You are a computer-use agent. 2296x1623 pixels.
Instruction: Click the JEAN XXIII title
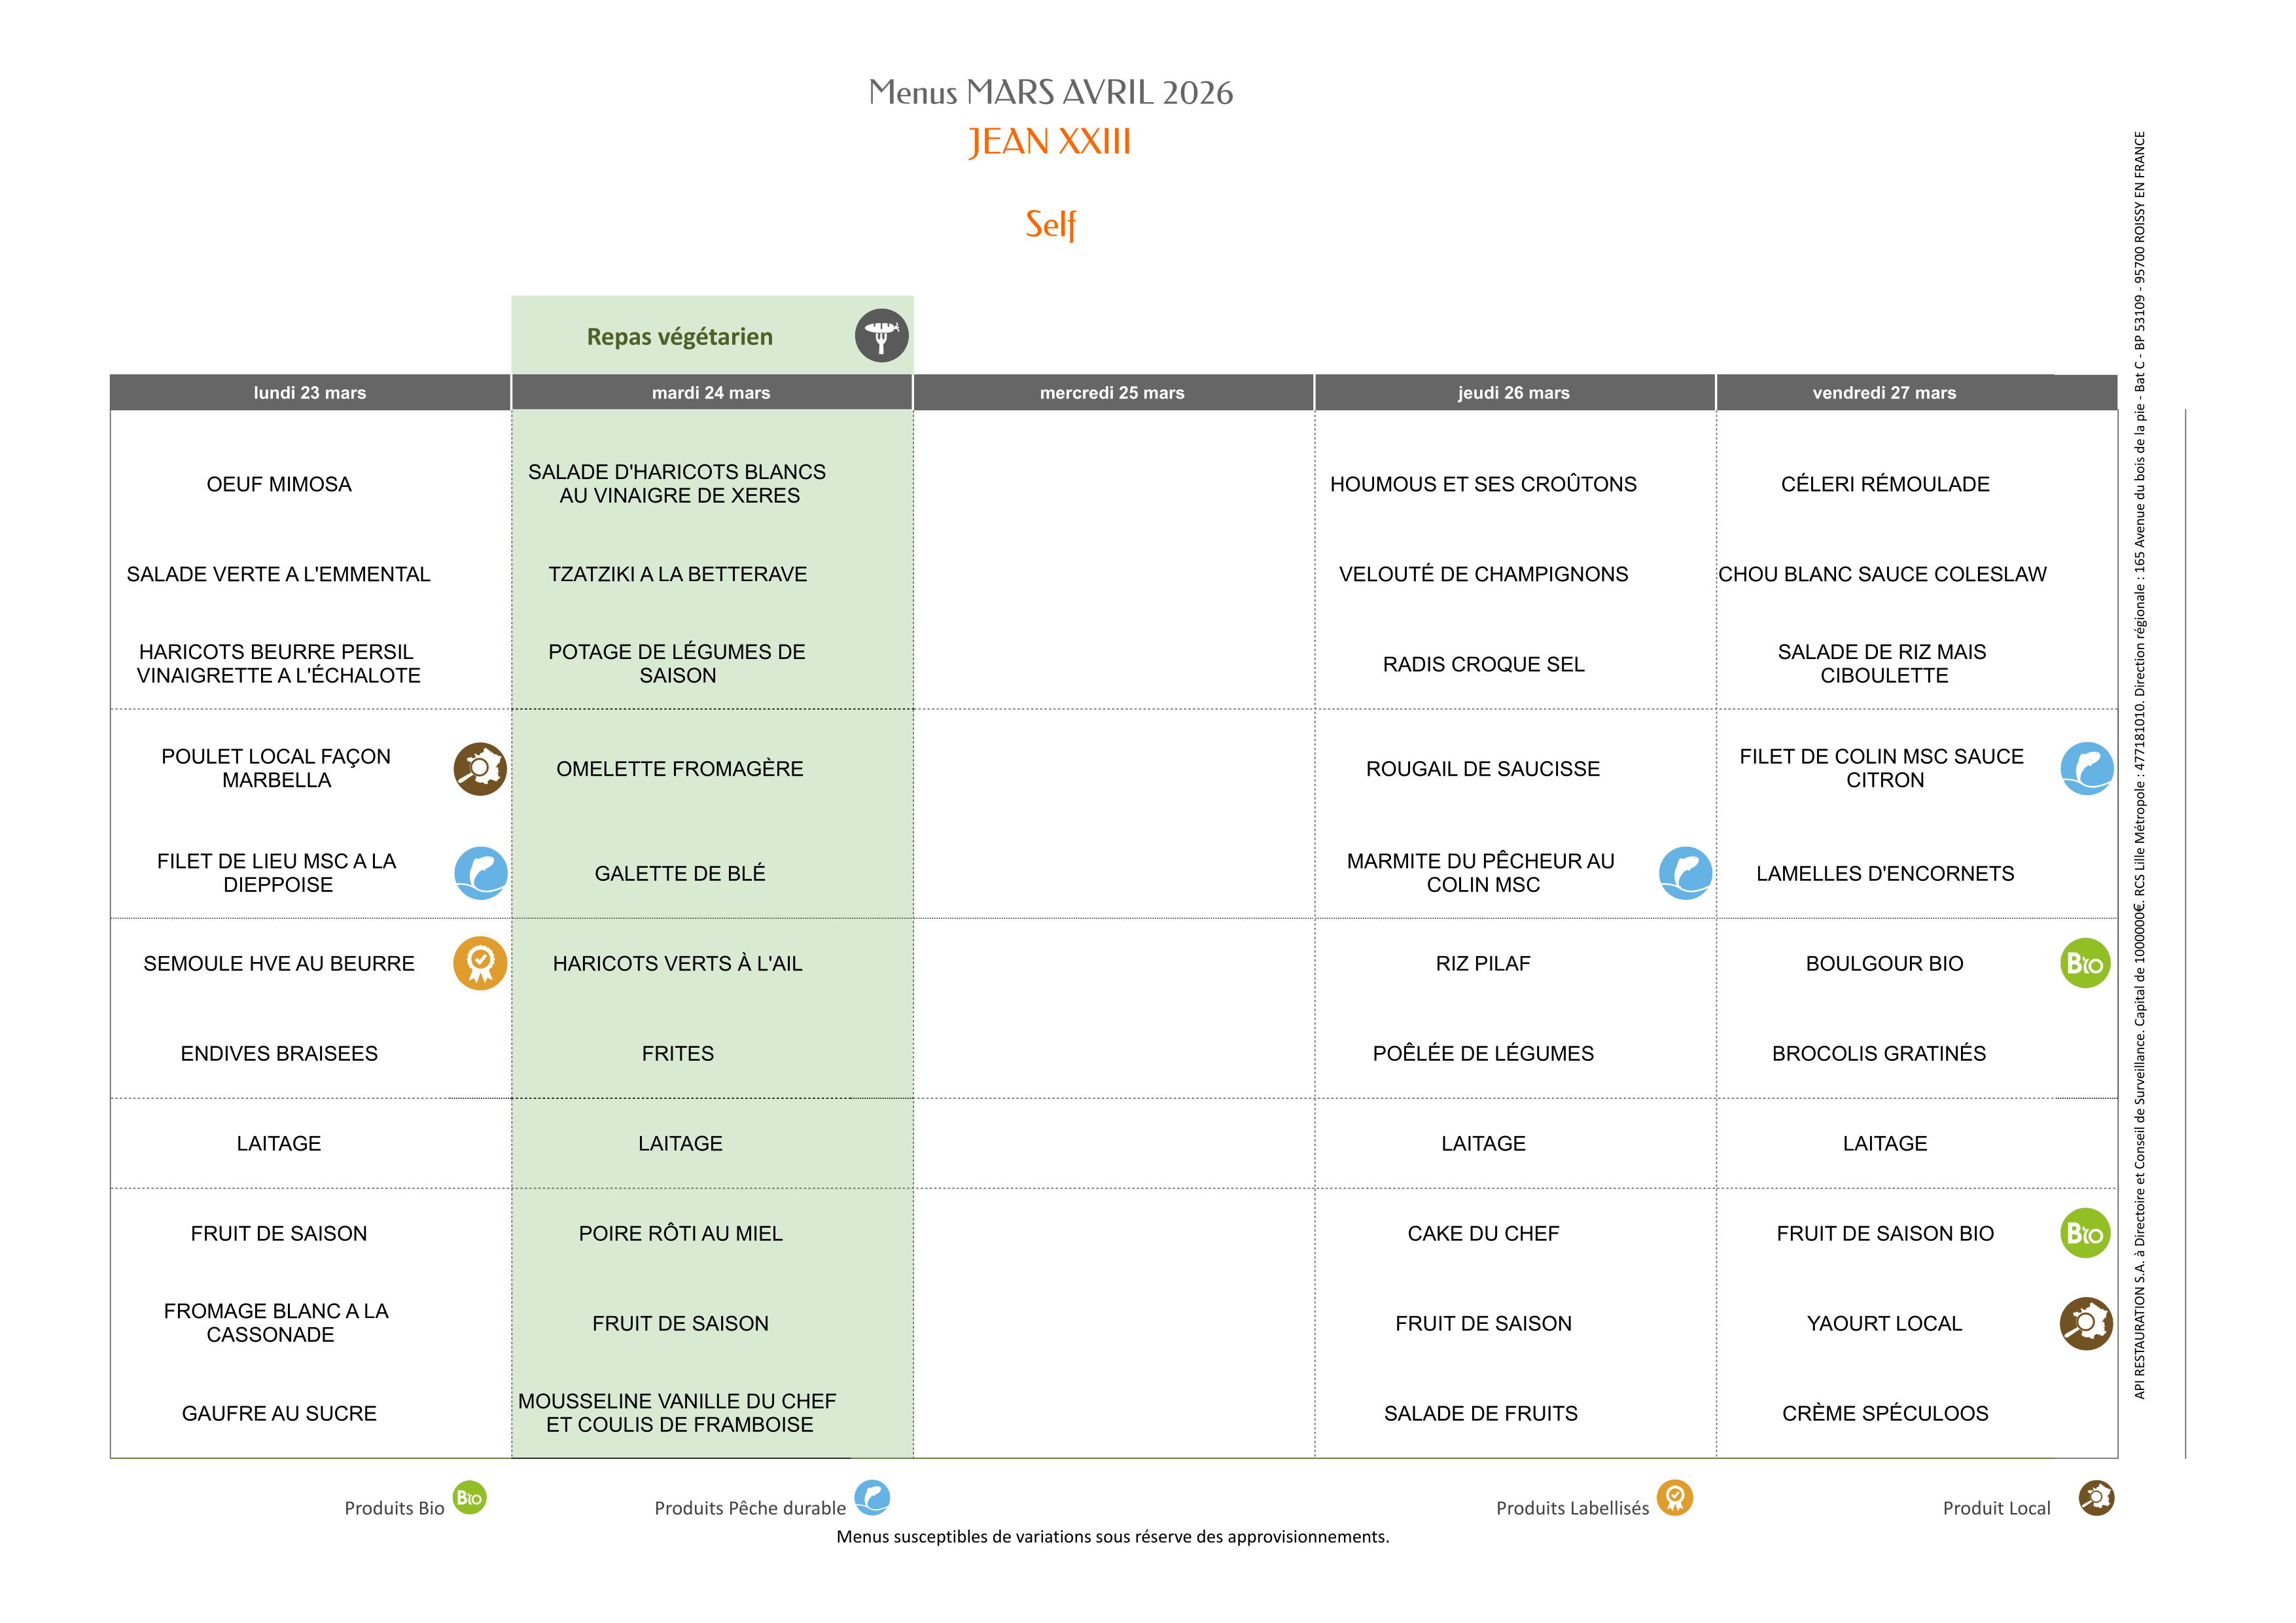(1049, 142)
